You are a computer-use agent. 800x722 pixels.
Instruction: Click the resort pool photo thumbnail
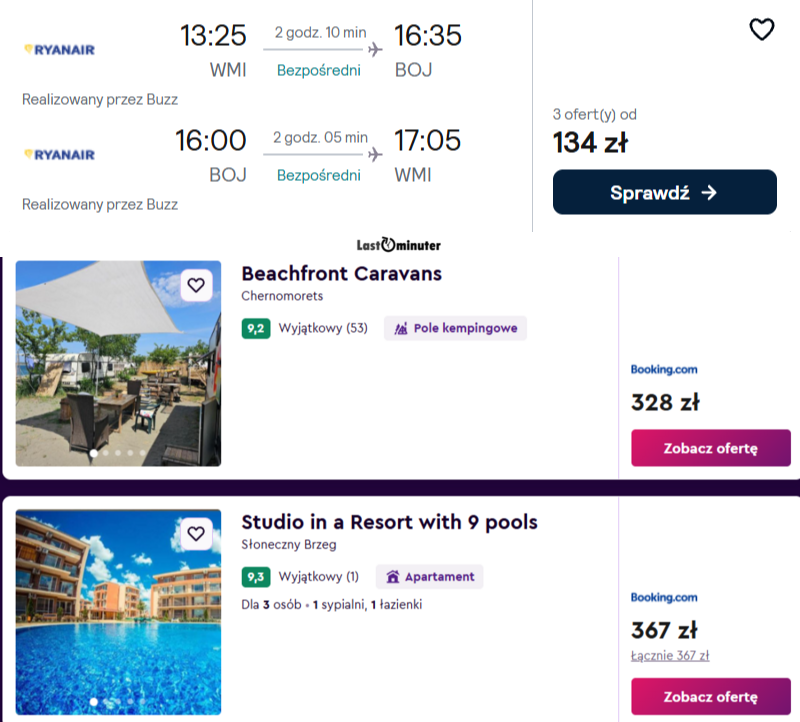tap(118, 612)
